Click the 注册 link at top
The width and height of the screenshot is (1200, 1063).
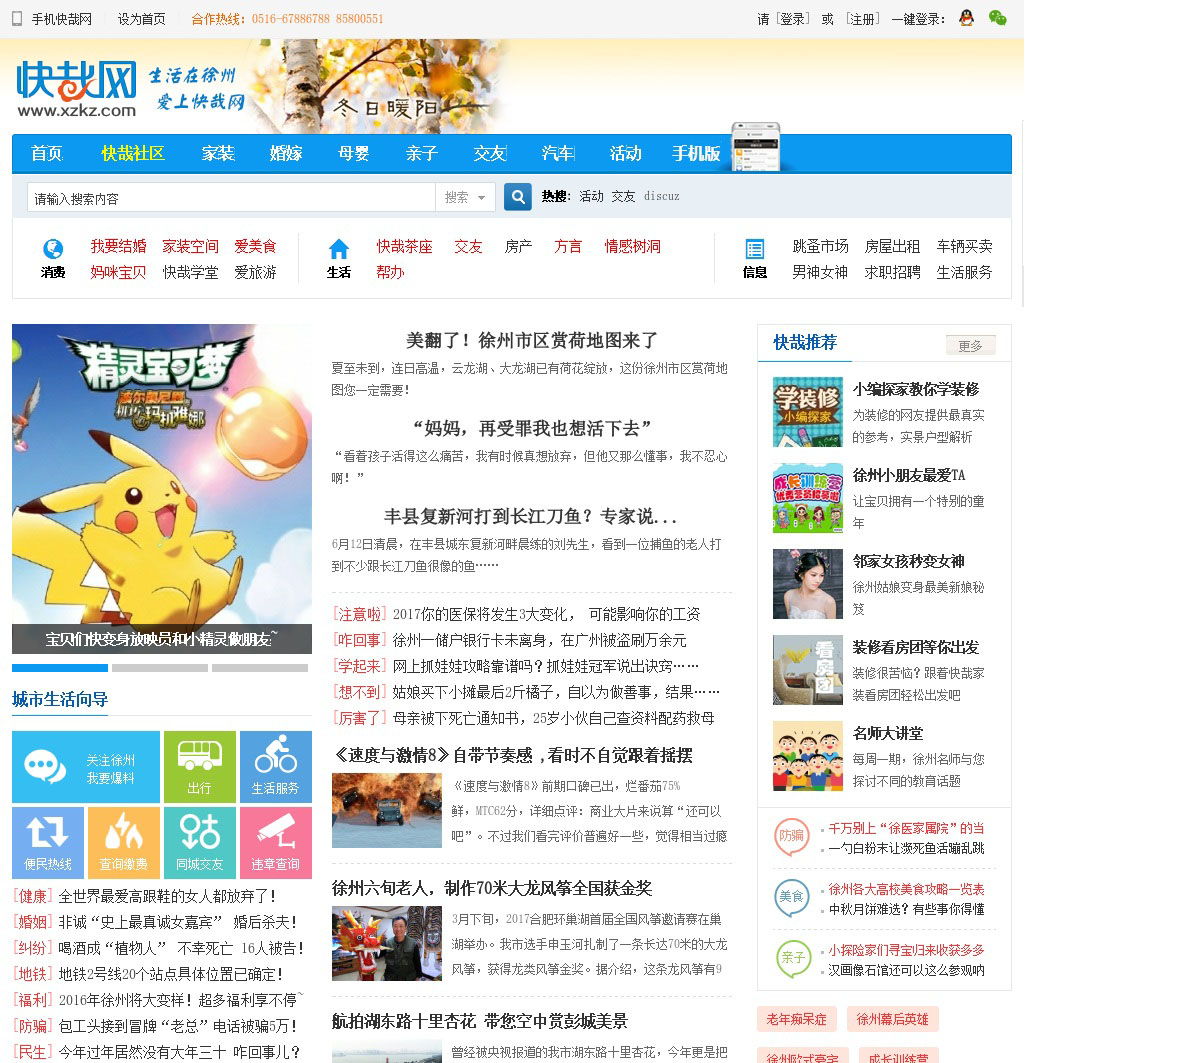click(862, 19)
